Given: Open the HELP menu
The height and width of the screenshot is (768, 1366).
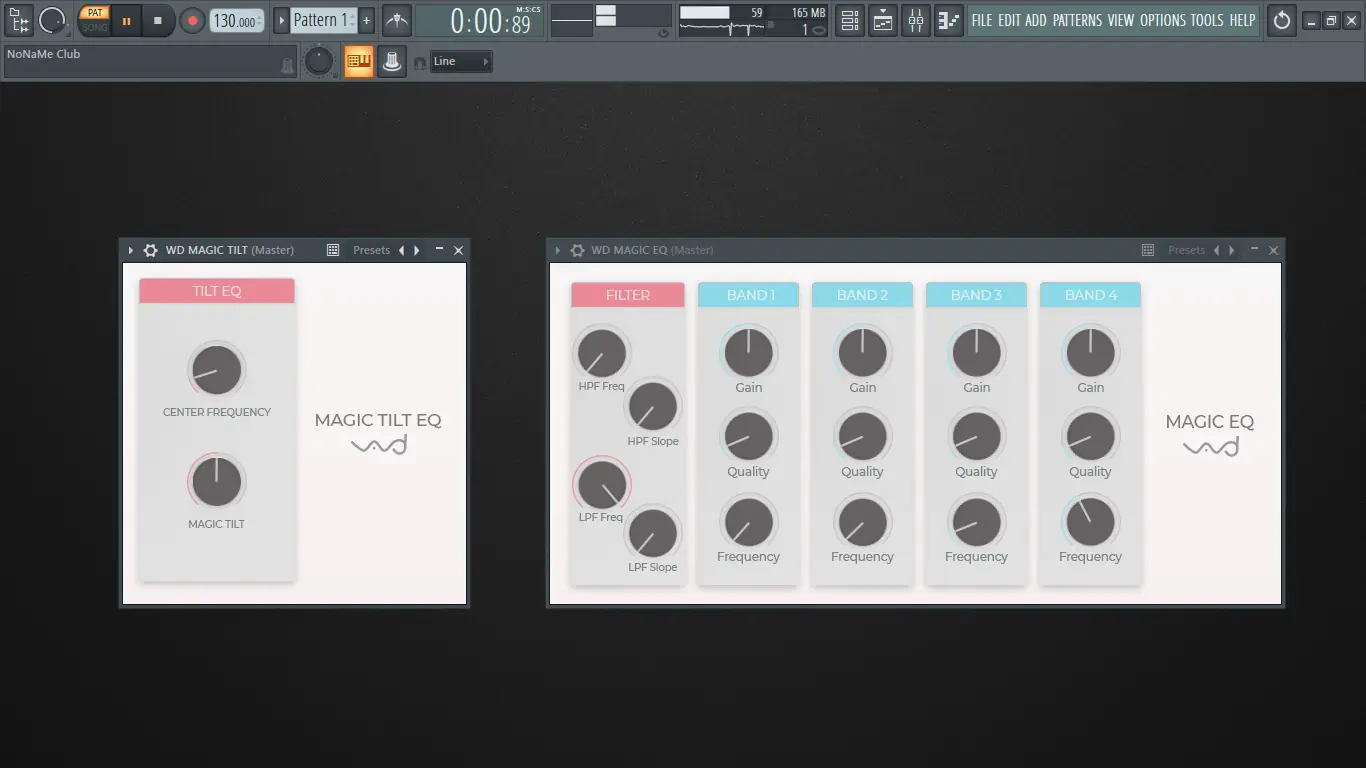Looking at the screenshot, I should pyautogui.click(x=1242, y=20).
